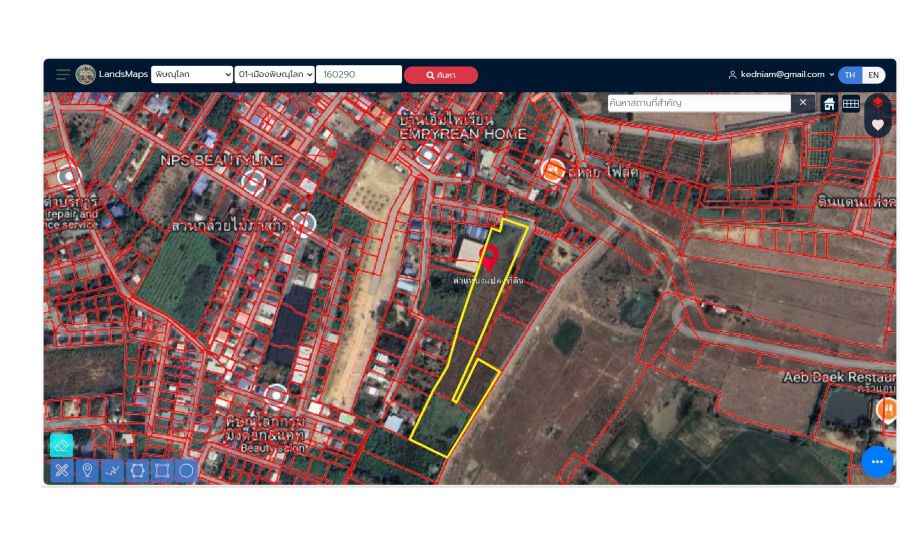Choose the location pin marker tool
This screenshot has height=550, width=900.
87,470
